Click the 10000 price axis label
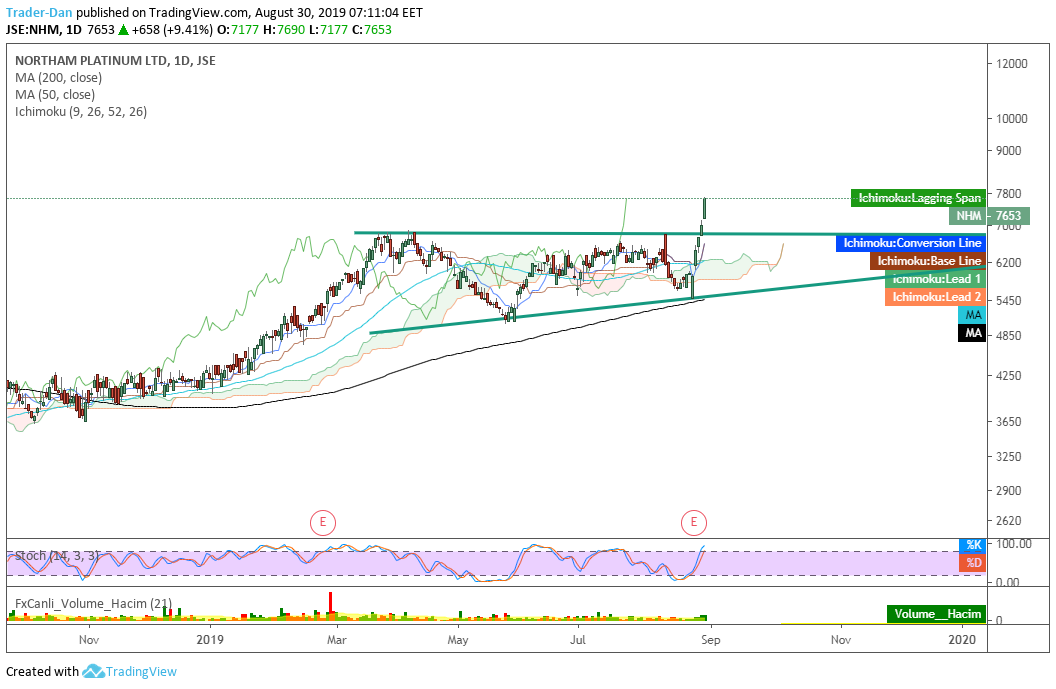This screenshot has height=689, width=1056. tap(1012, 119)
